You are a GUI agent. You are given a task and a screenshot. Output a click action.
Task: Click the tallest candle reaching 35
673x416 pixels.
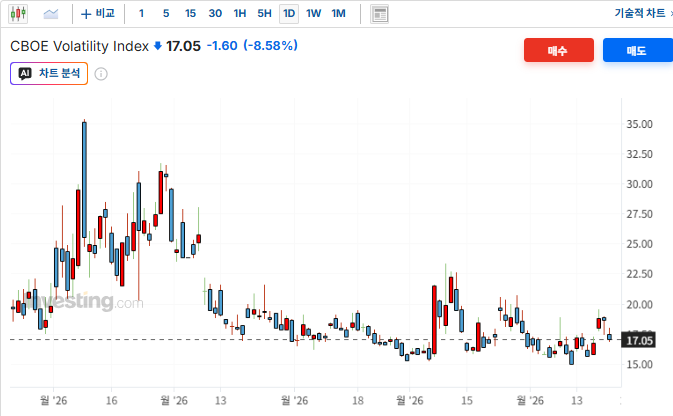pyautogui.click(x=84, y=179)
